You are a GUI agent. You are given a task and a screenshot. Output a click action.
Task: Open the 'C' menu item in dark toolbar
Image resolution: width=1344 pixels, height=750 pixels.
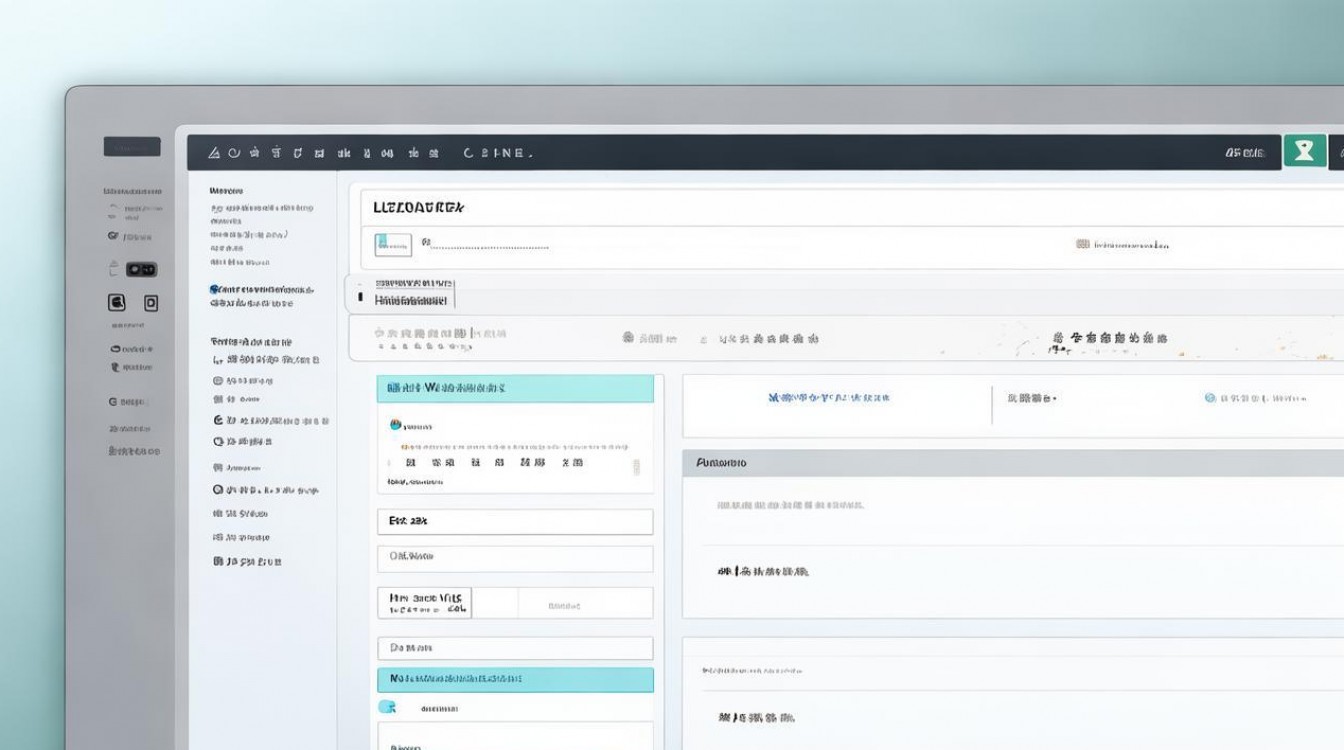point(469,153)
